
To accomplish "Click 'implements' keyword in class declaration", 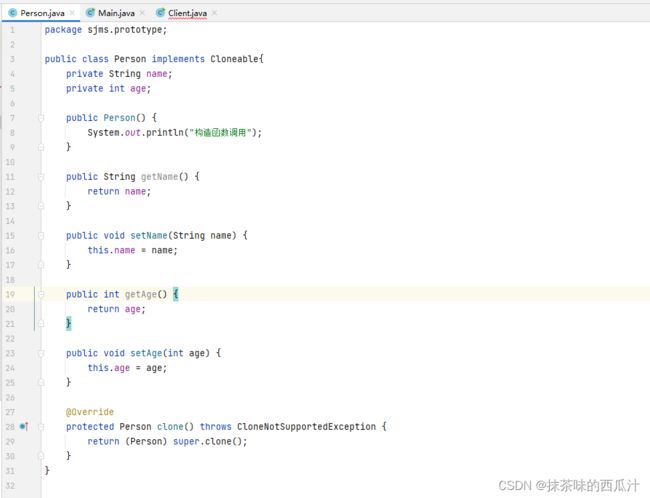I will [x=178, y=59].
